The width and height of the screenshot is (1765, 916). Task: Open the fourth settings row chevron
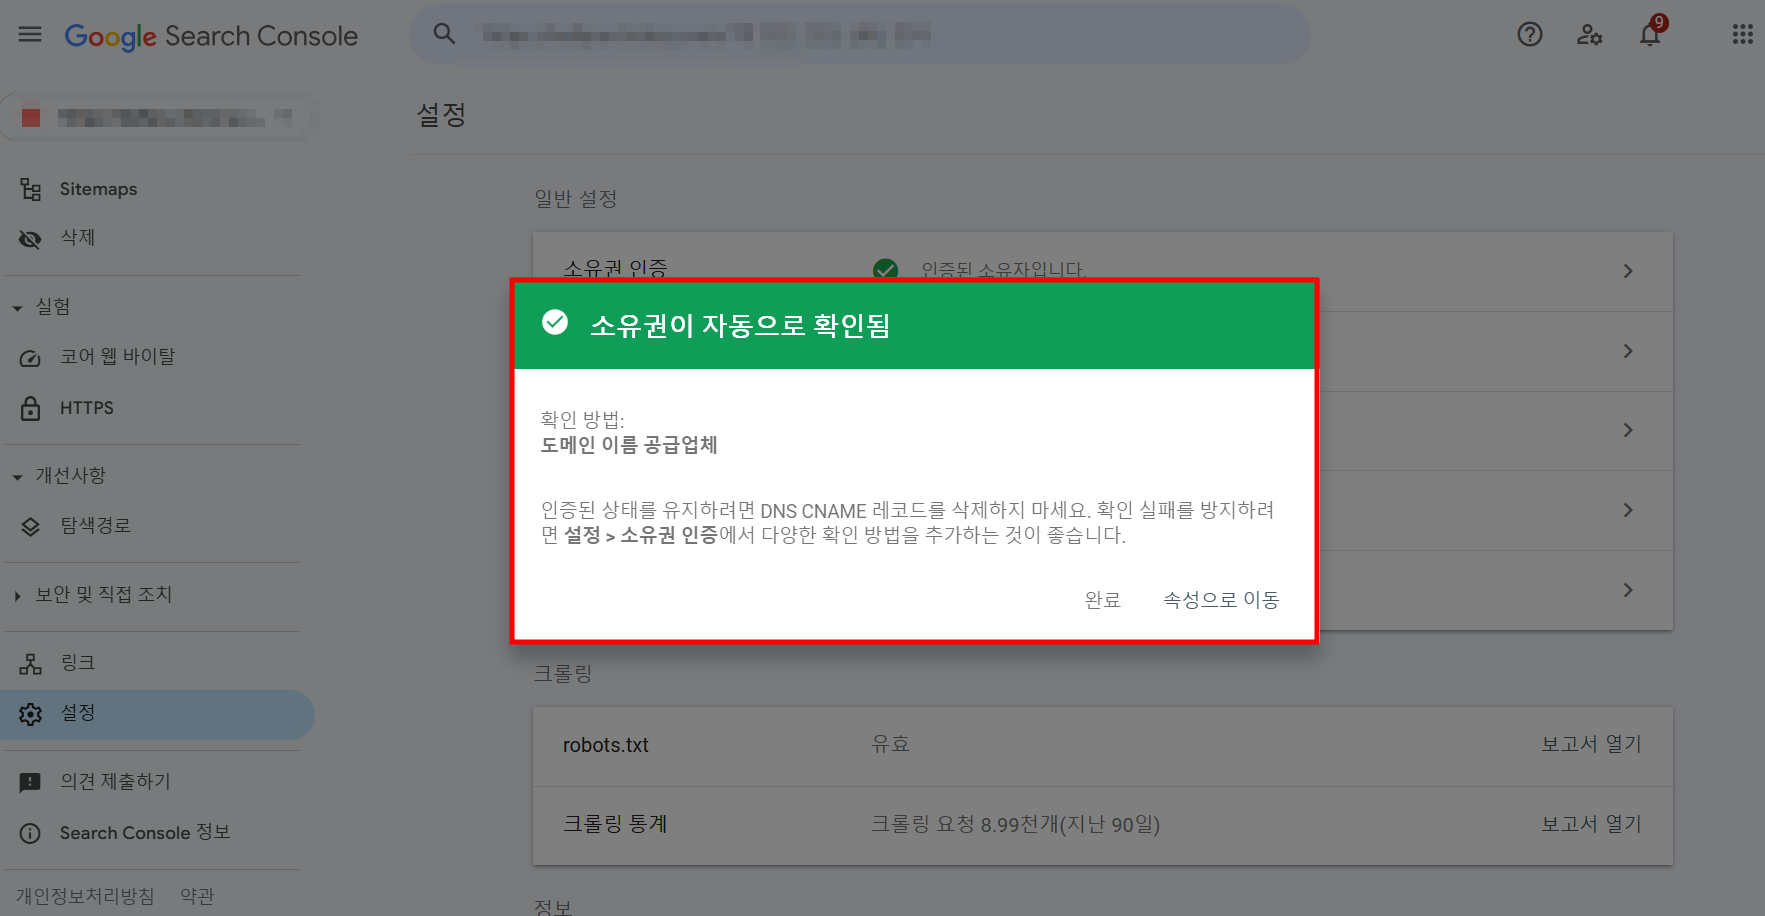pyautogui.click(x=1628, y=510)
